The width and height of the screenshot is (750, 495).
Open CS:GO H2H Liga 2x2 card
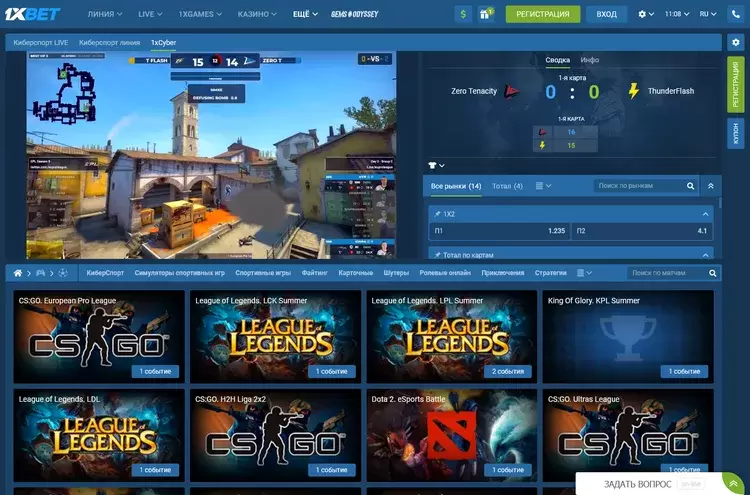[276, 435]
